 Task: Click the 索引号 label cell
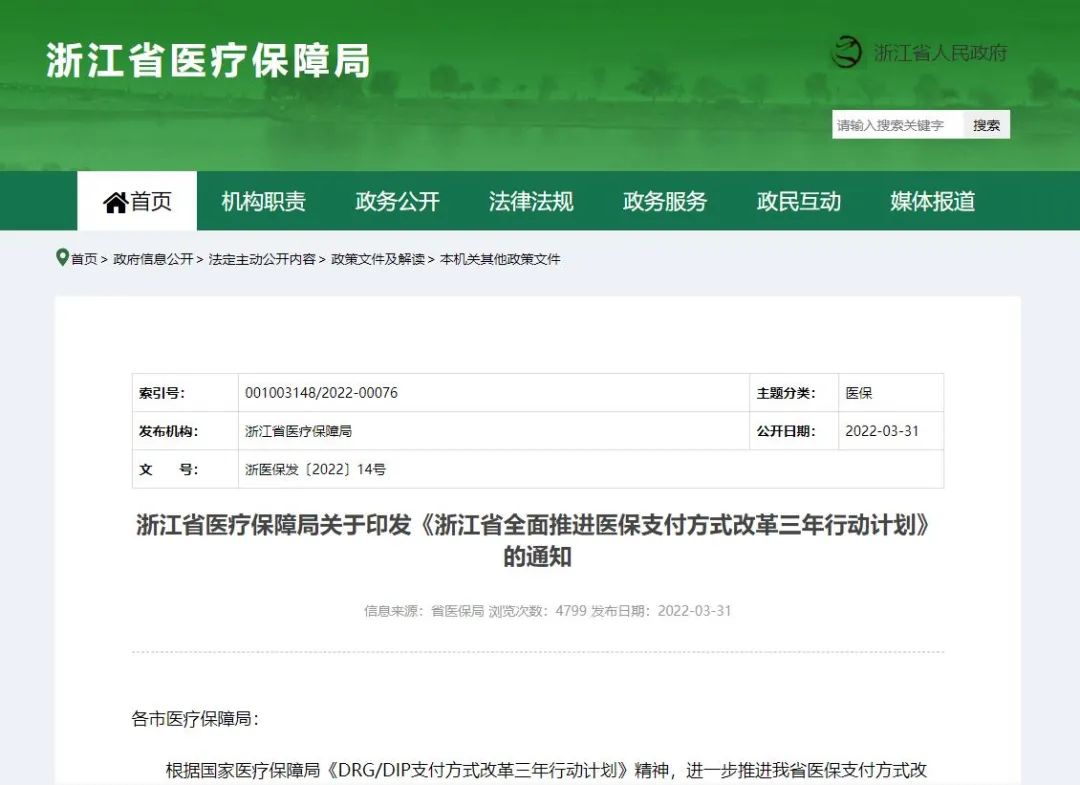click(x=185, y=393)
